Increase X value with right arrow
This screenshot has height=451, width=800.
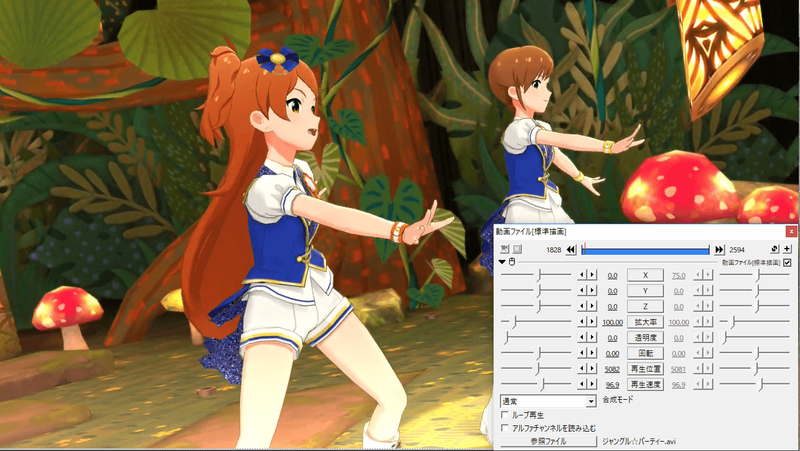(592, 275)
